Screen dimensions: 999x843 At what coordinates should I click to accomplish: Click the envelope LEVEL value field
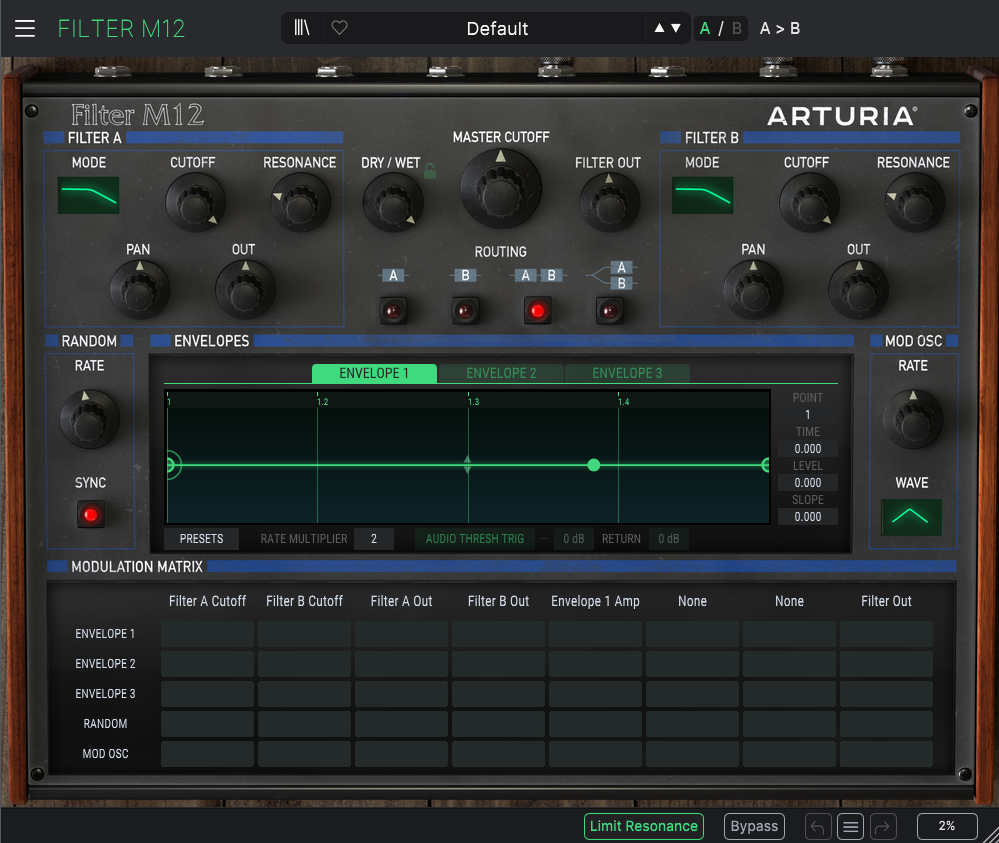coord(808,483)
